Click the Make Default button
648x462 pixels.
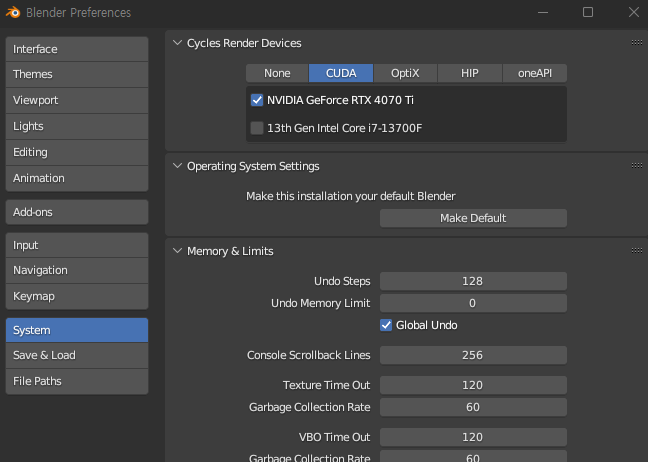[473, 218]
